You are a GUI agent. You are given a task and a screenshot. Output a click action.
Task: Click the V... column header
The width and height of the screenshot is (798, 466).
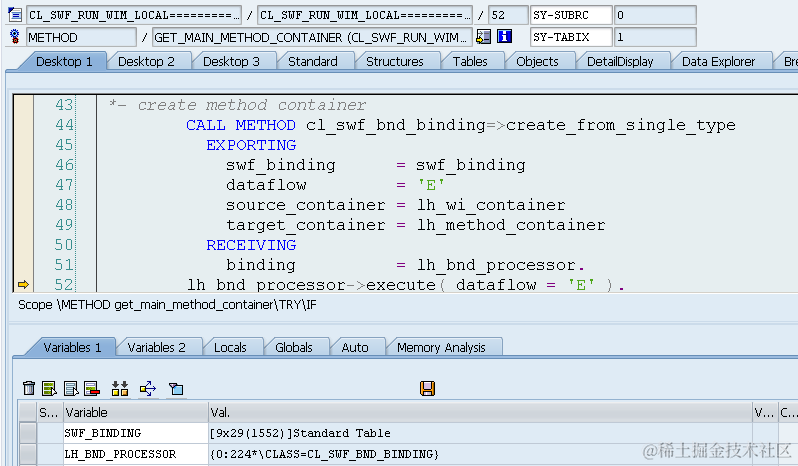764,413
